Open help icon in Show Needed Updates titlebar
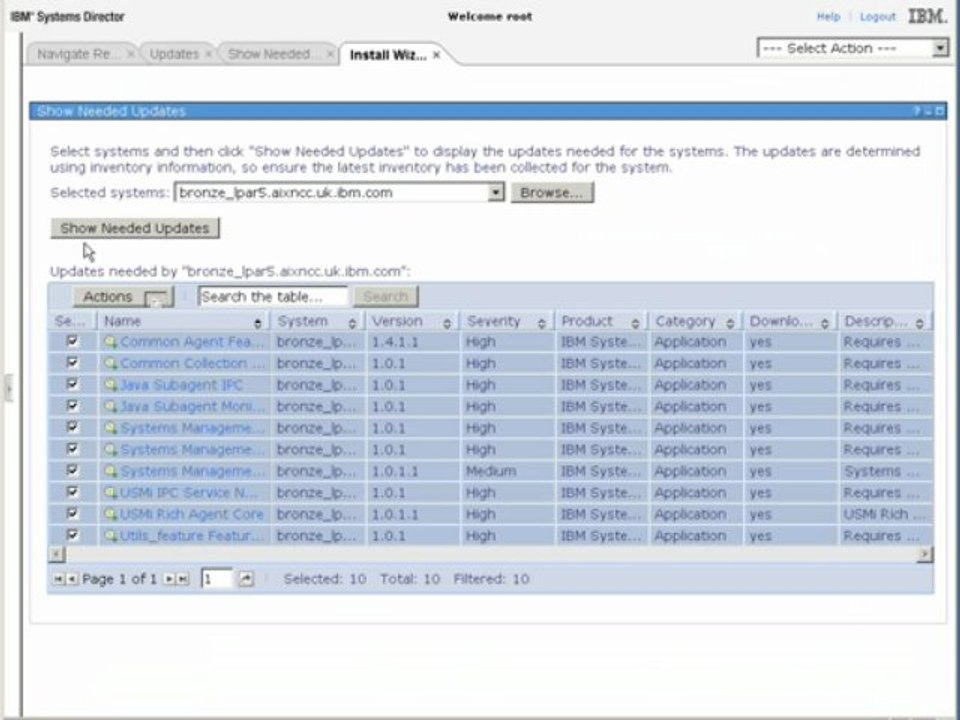This screenshot has height=720, width=960. click(x=917, y=111)
